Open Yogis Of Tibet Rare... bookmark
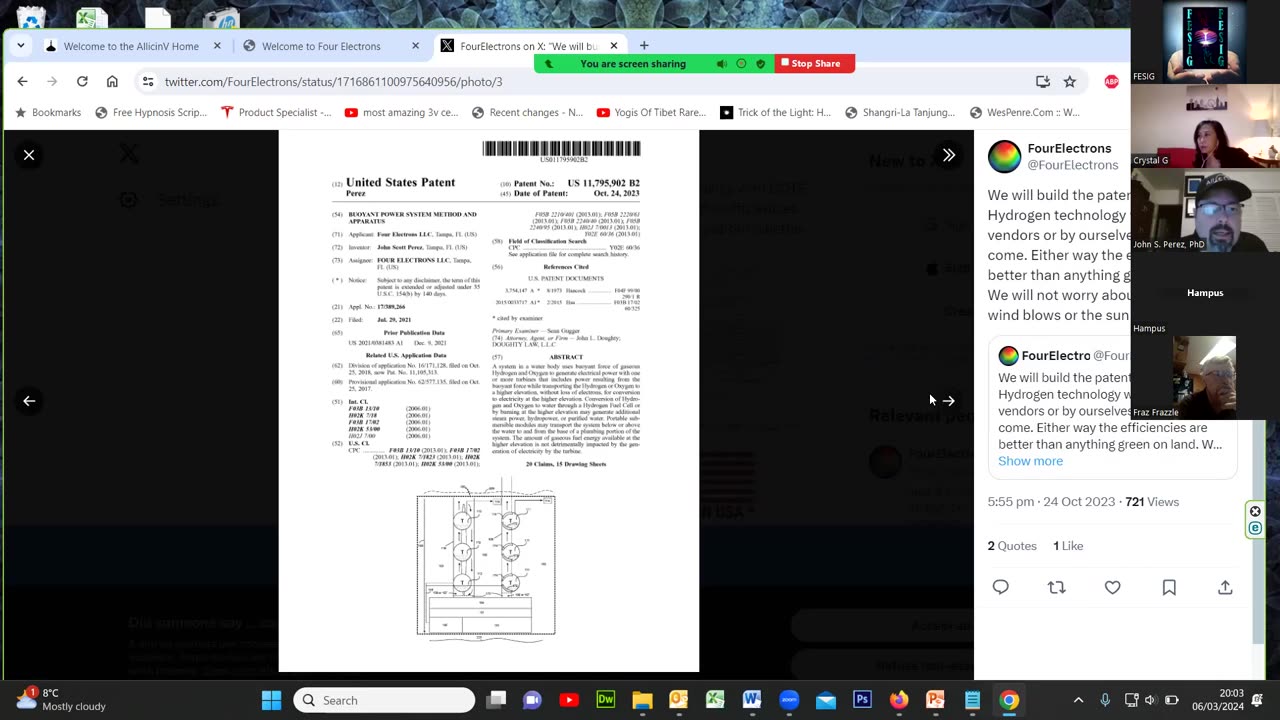 (651, 113)
